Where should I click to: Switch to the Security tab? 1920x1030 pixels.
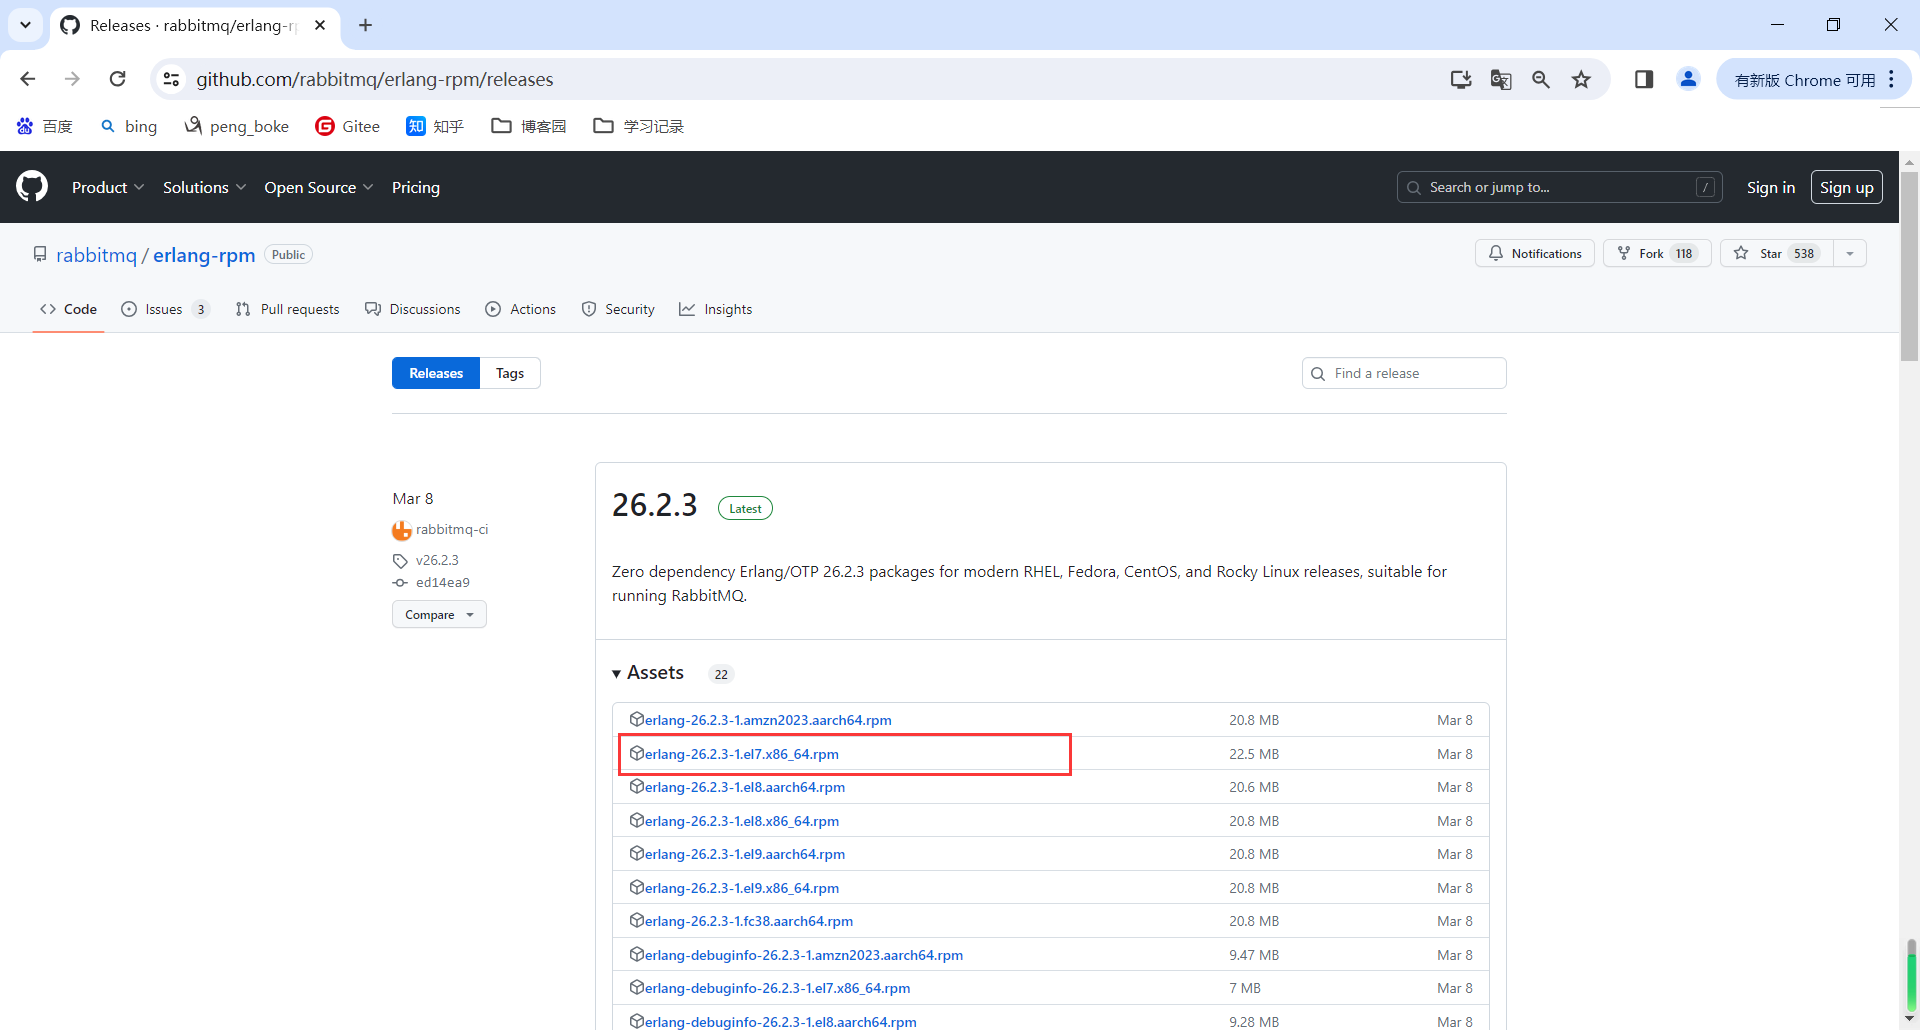click(618, 309)
